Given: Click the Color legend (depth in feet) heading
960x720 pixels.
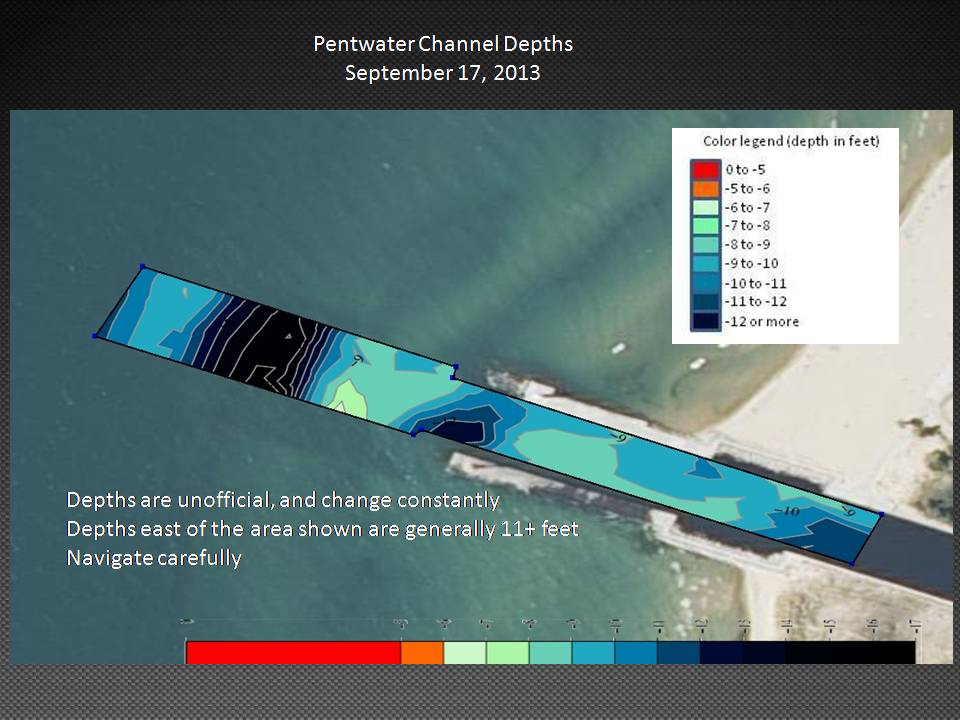Looking at the screenshot, I should (x=790, y=142).
